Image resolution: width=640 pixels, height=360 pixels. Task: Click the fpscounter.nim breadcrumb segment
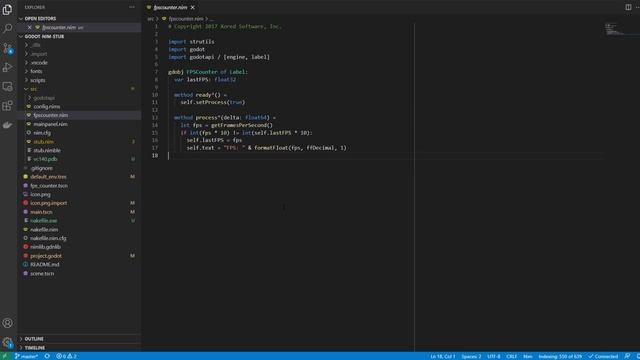[186, 19]
